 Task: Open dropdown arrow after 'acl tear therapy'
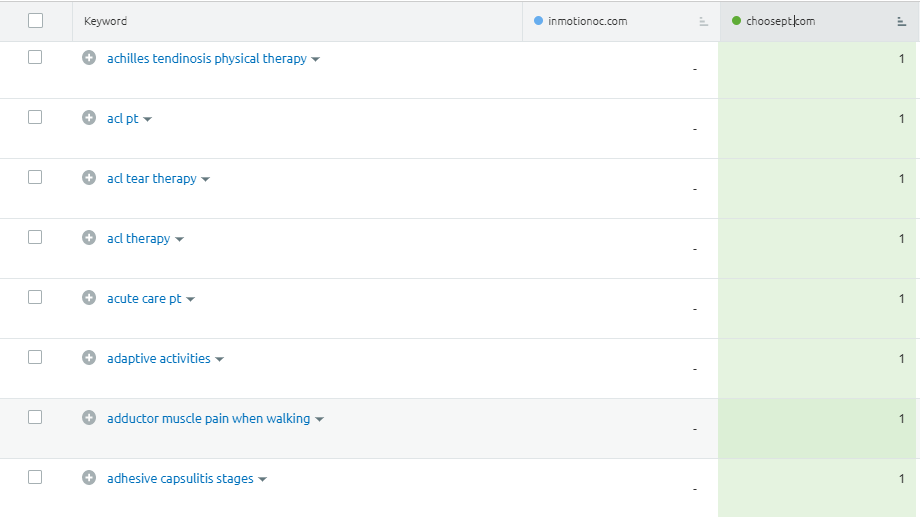(x=206, y=180)
